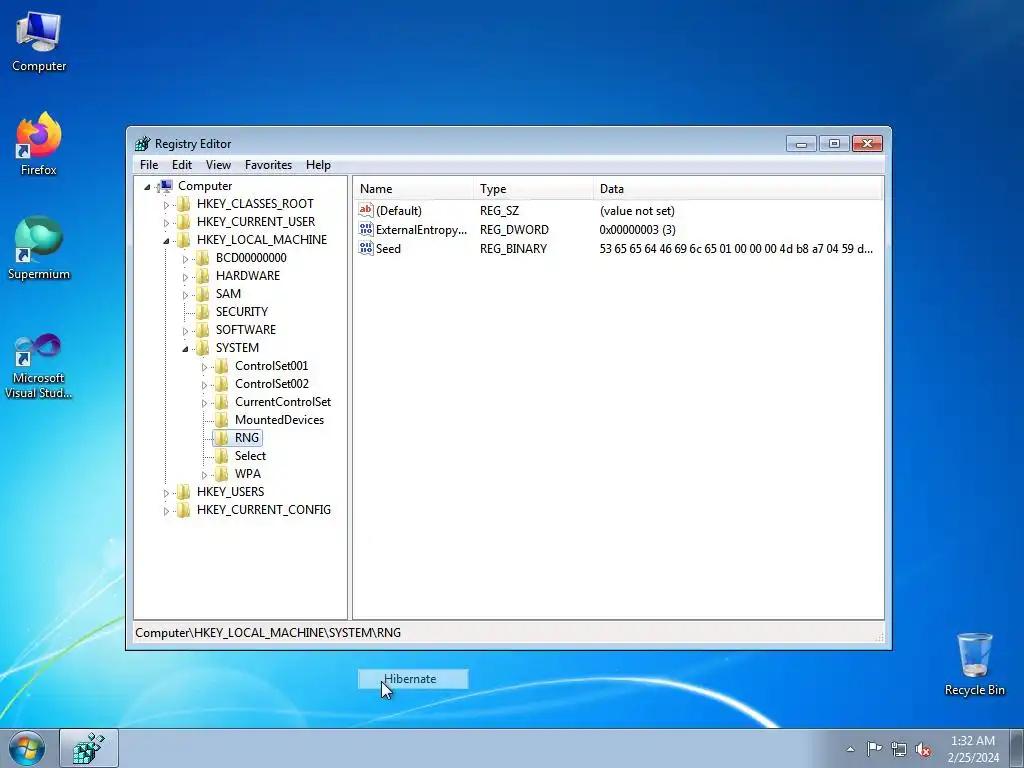Click the MountedDevices folder icon
Image resolution: width=1024 pixels, height=768 pixels.
[222, 420]
